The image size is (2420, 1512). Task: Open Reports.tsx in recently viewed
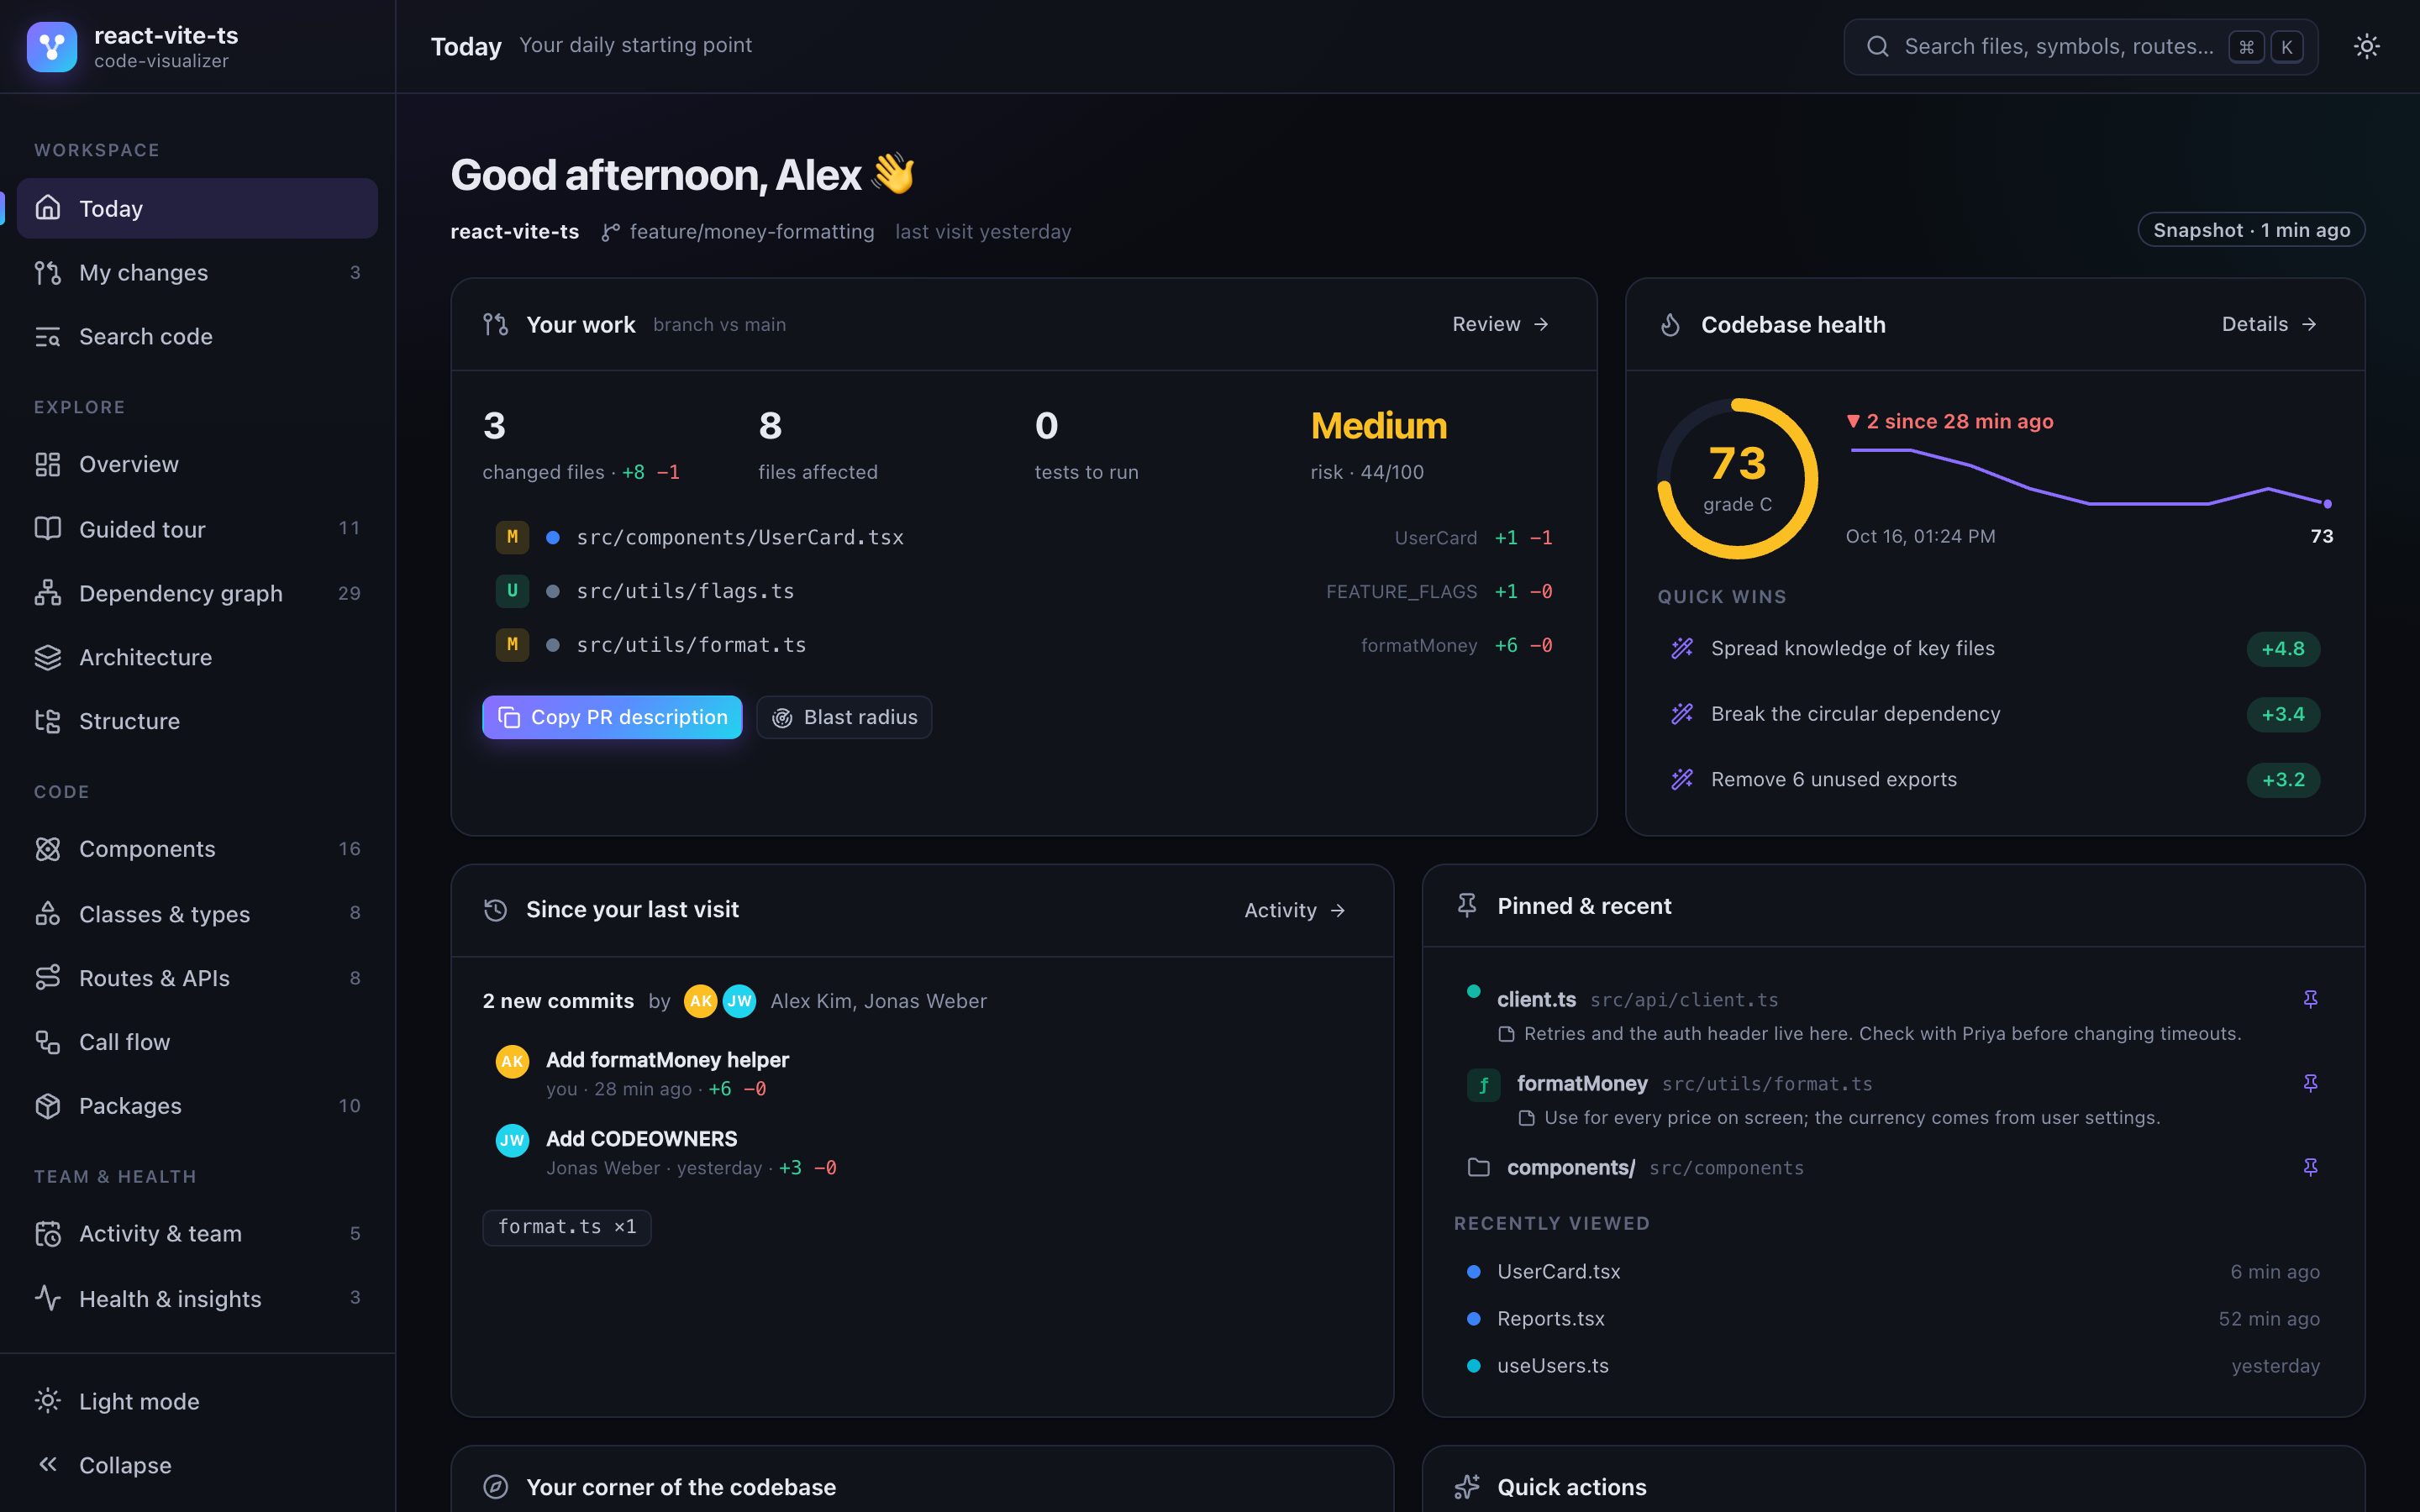click(x=1893, y=1318)
